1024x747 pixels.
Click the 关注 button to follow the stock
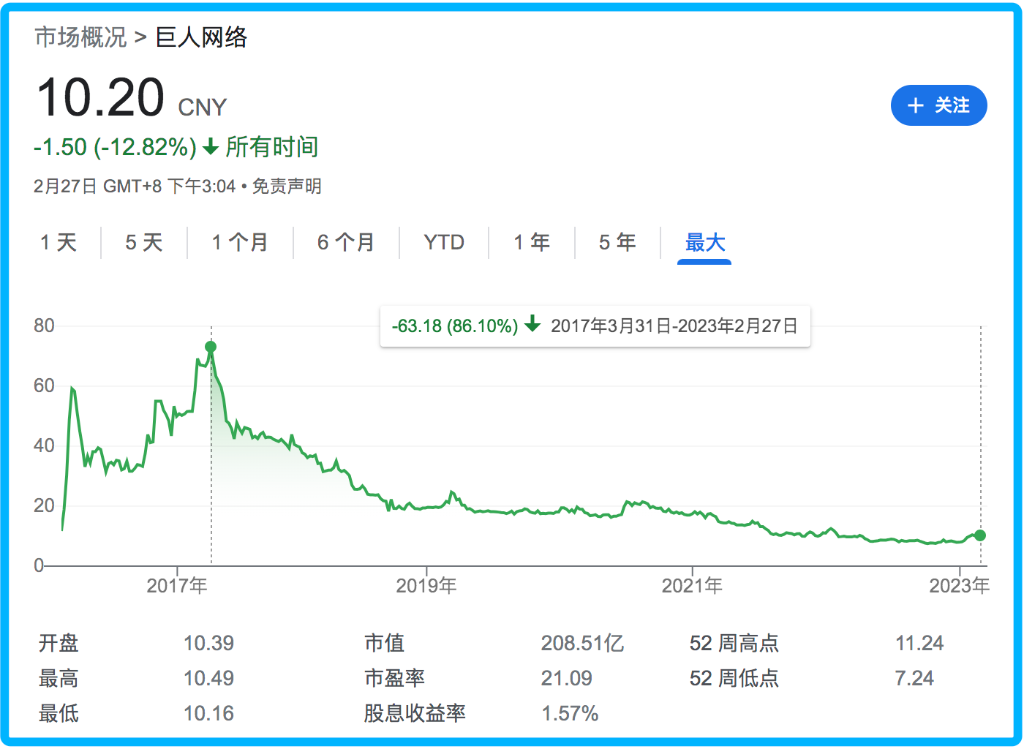pos(938,105)
